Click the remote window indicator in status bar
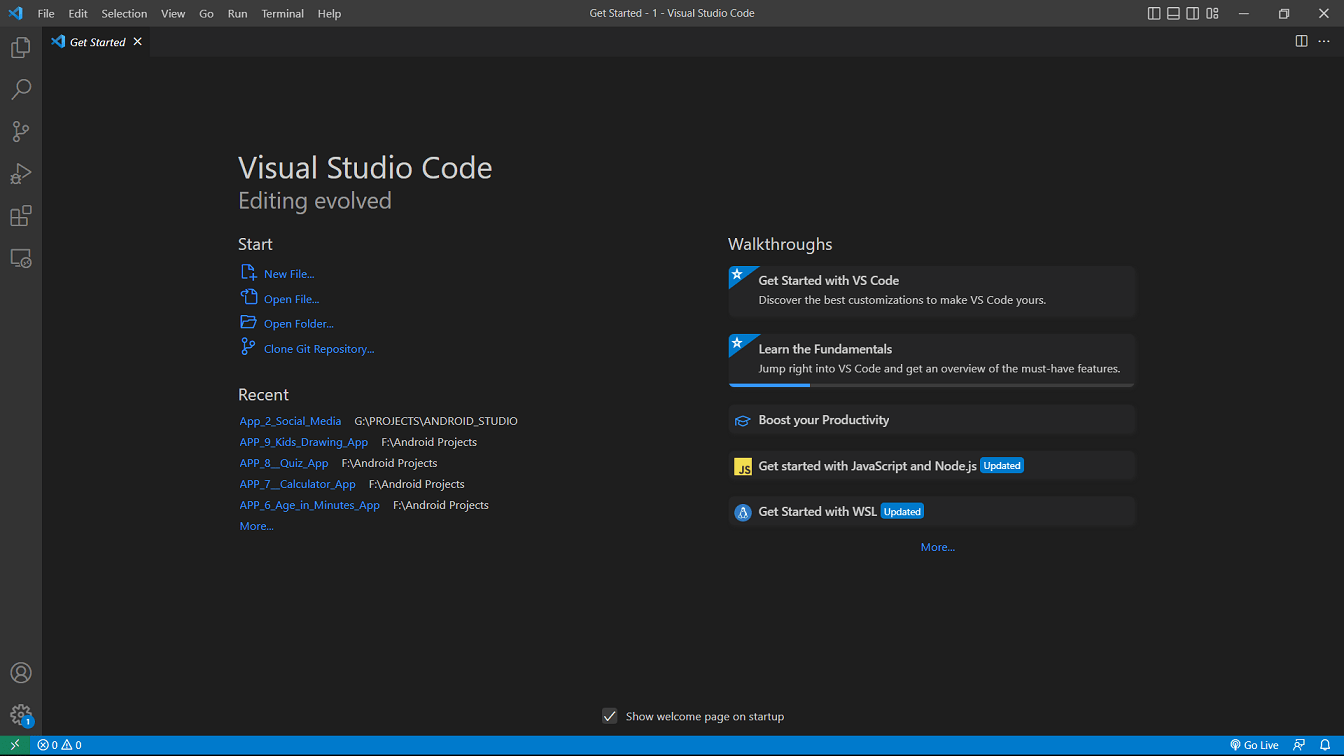The width and height of the screenshot is (1344, 756). (15, 745)
